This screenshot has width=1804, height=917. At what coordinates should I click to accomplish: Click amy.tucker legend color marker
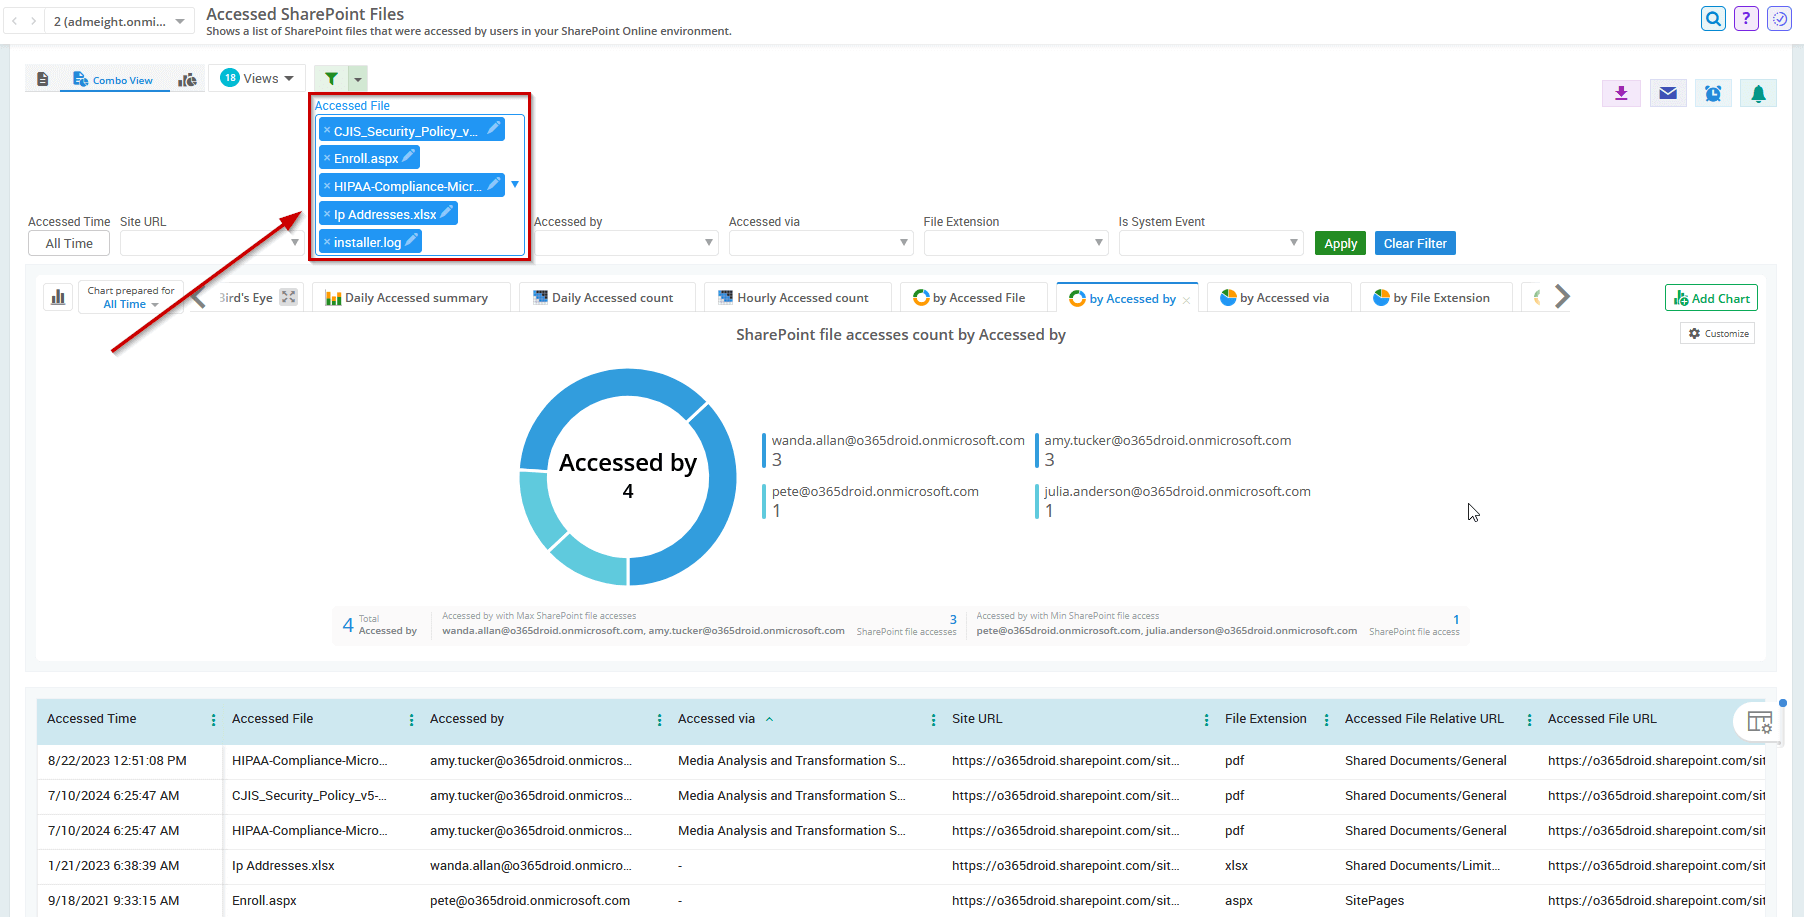[x=1037, y=450]
